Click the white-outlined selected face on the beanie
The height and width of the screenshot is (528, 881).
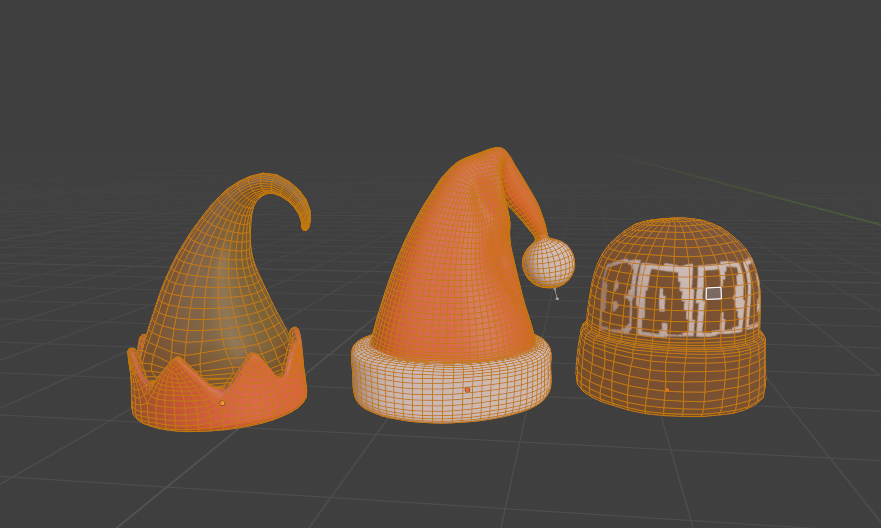click(714, 293)
